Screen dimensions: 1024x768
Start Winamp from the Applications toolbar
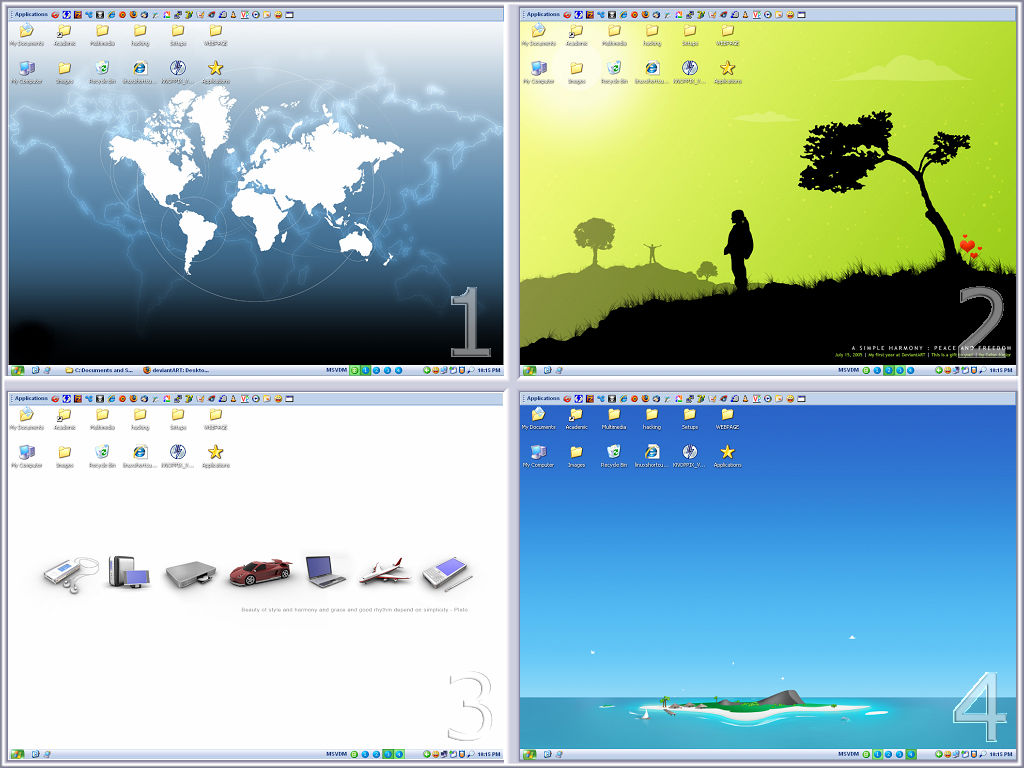100,15
